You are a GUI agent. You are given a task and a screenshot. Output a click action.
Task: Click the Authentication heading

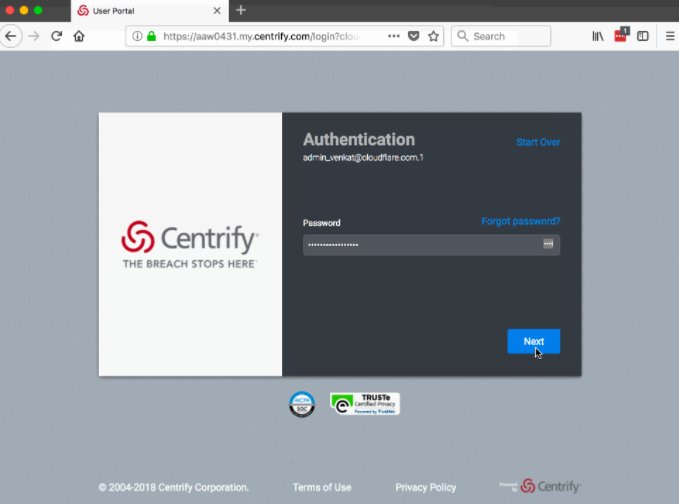[359, 139]
